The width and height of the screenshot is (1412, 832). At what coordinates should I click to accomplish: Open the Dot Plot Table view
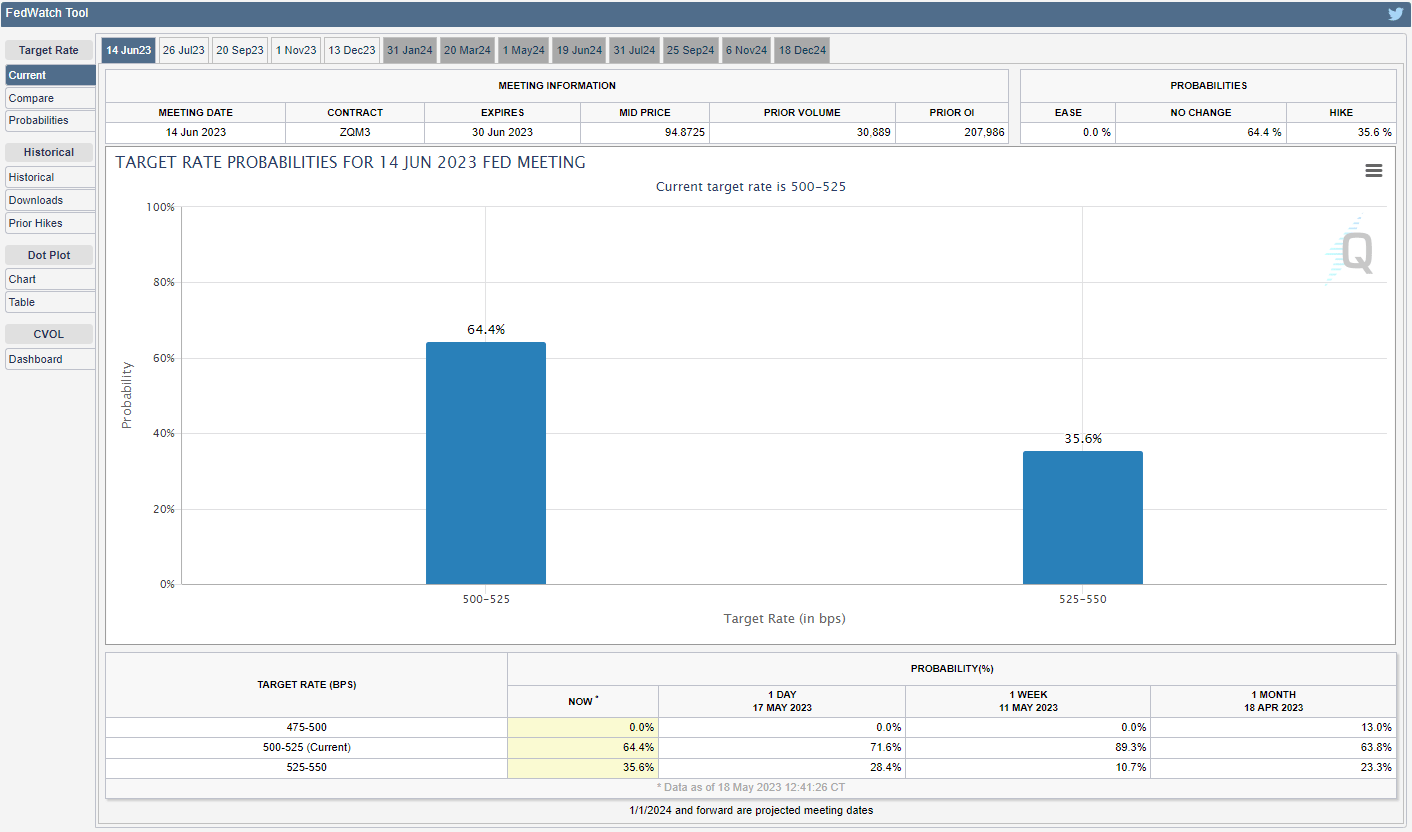click(x=50, y=302)
